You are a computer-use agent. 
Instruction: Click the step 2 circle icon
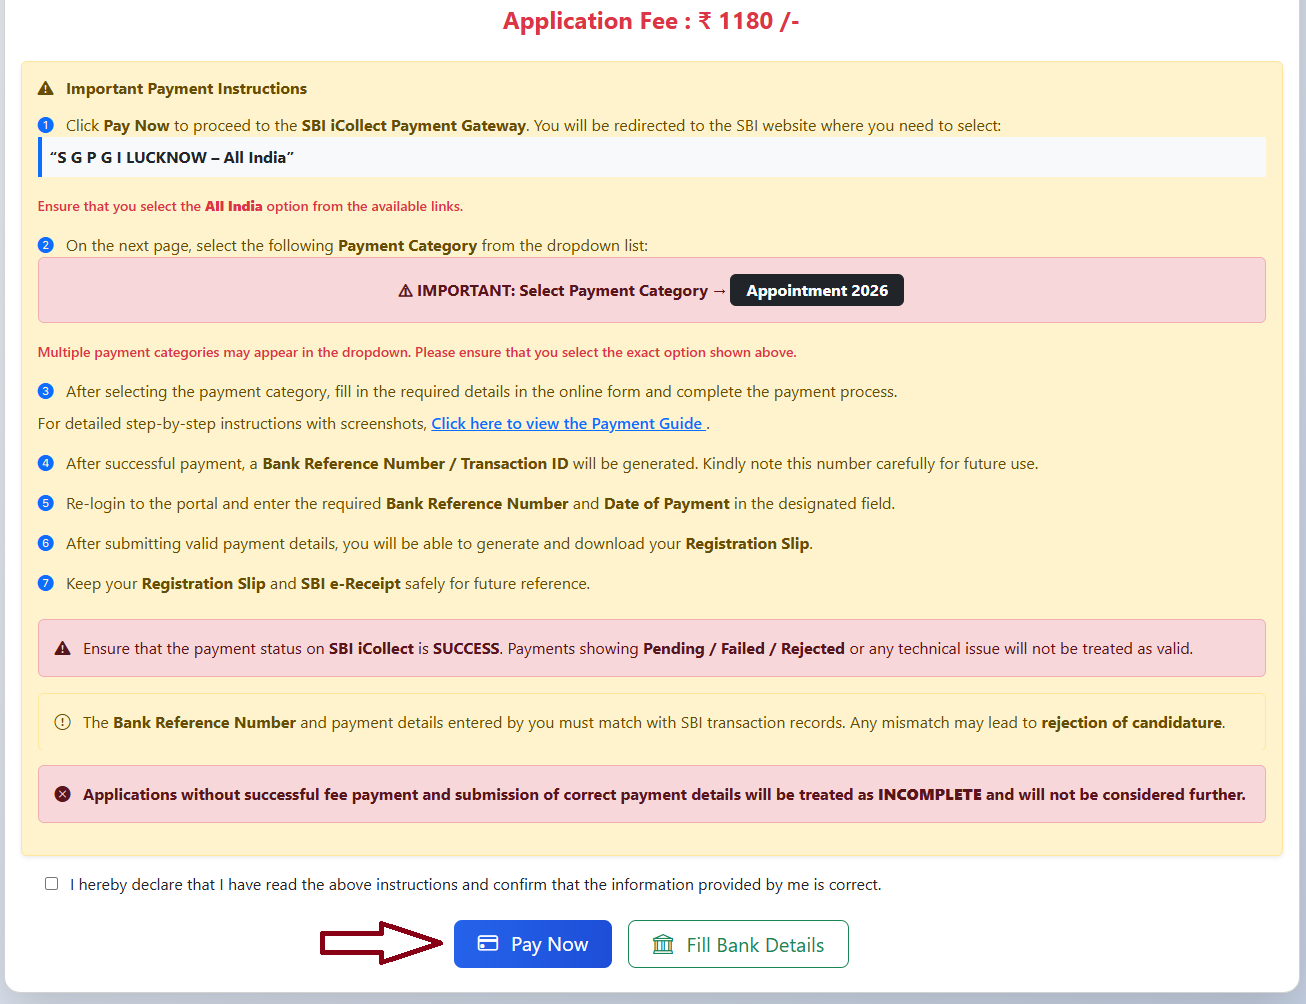pos(45,244)
